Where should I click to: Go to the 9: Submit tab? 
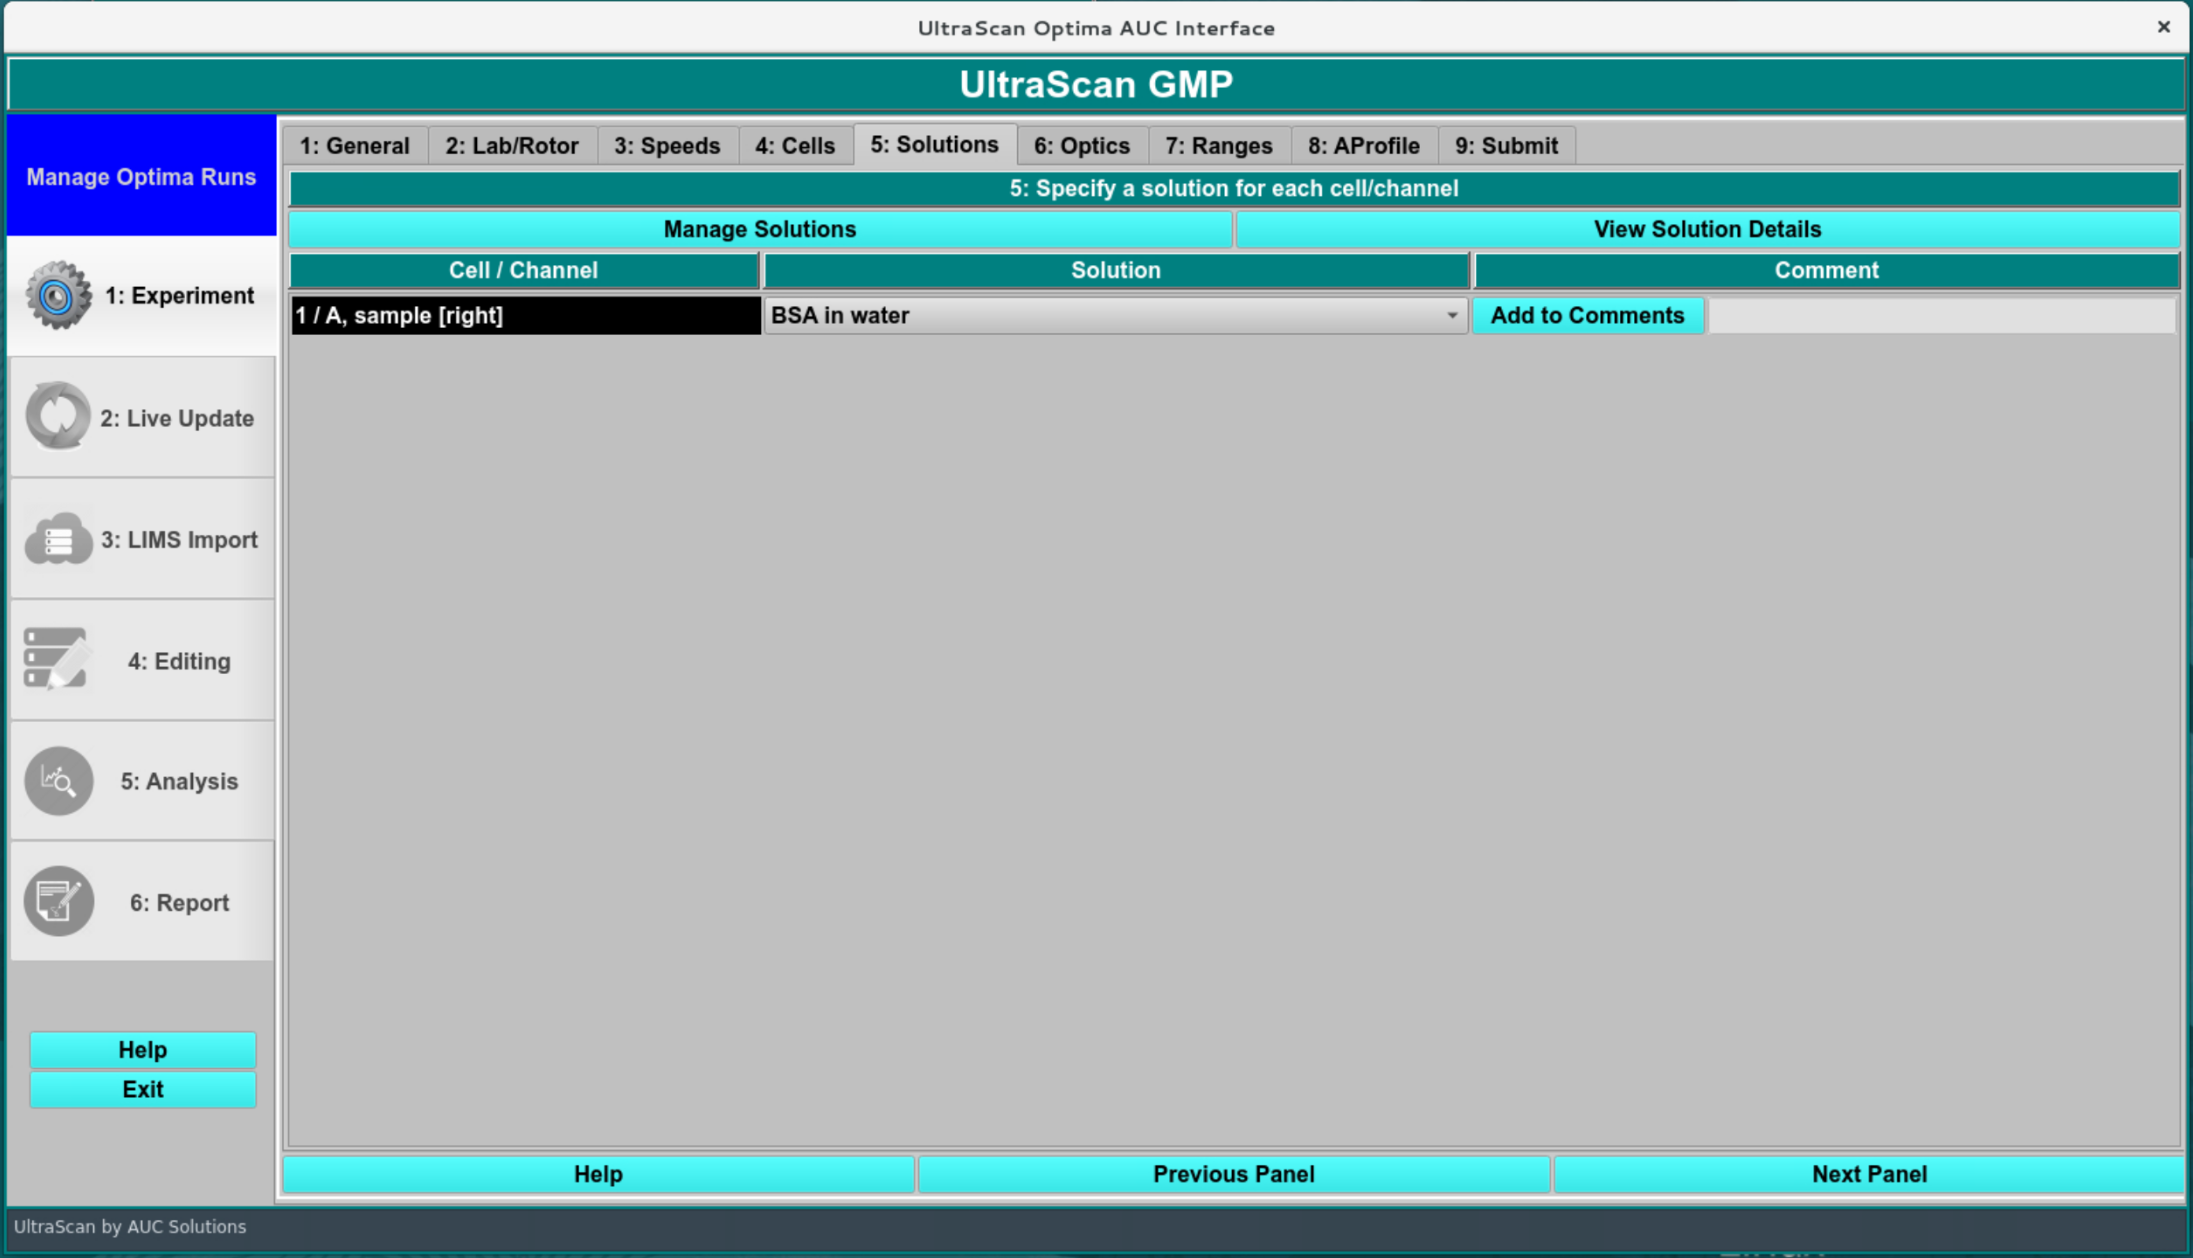[1505, 146]
